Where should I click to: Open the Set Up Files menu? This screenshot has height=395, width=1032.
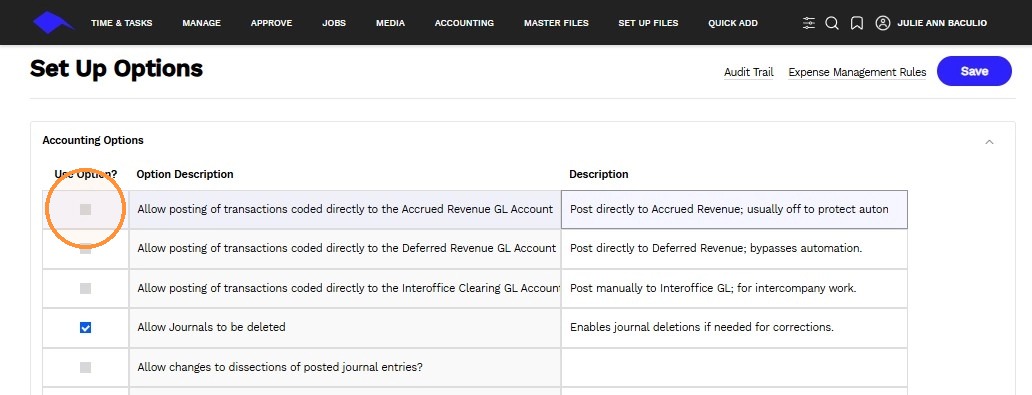tap(648, 23)
